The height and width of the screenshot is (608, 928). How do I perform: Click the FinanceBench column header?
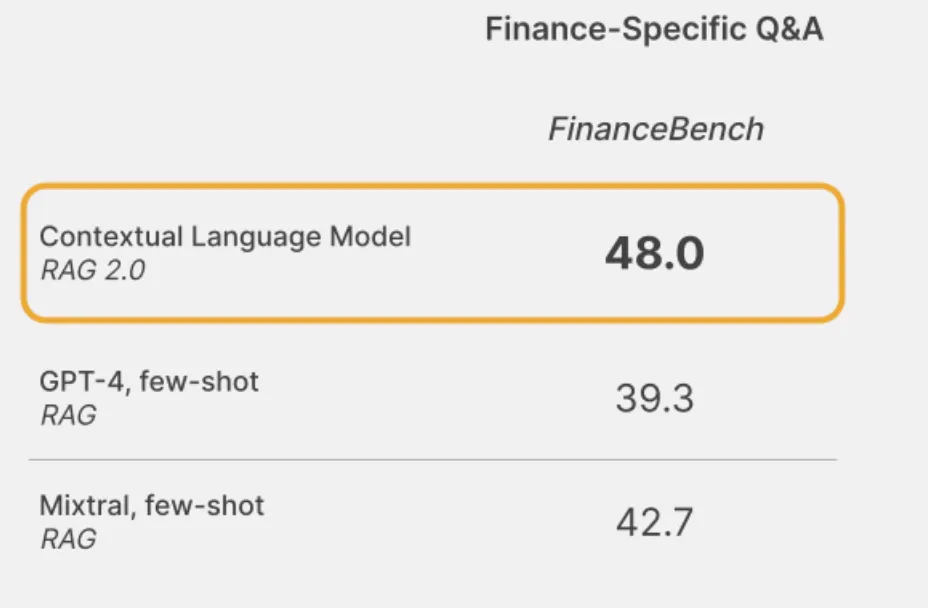pos(656,129)
